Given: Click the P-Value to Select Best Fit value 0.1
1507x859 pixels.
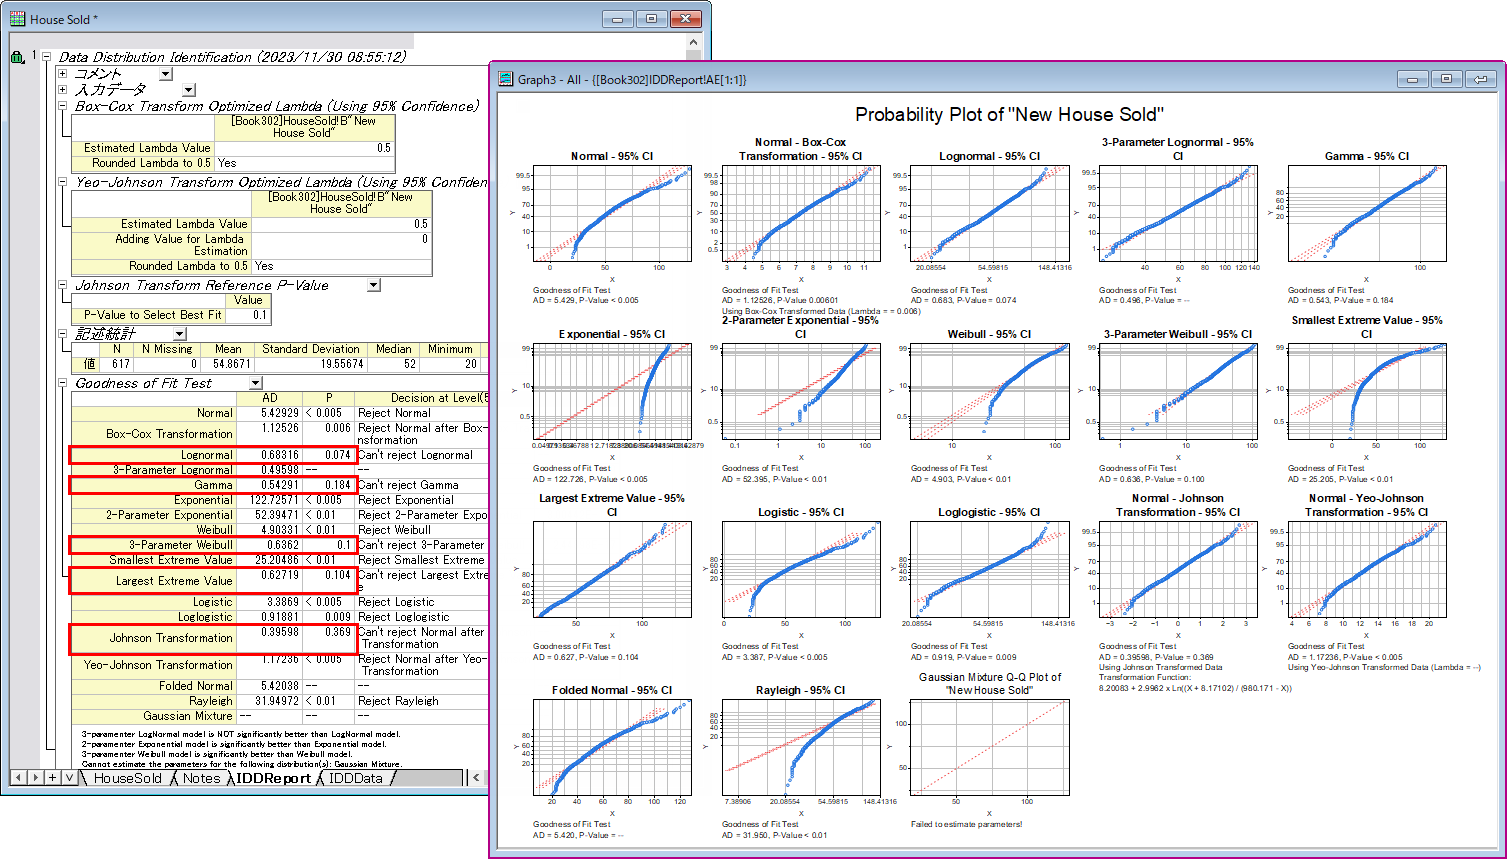Looking at the screenshot, I should pyautogui.click(x=248, y=315).
